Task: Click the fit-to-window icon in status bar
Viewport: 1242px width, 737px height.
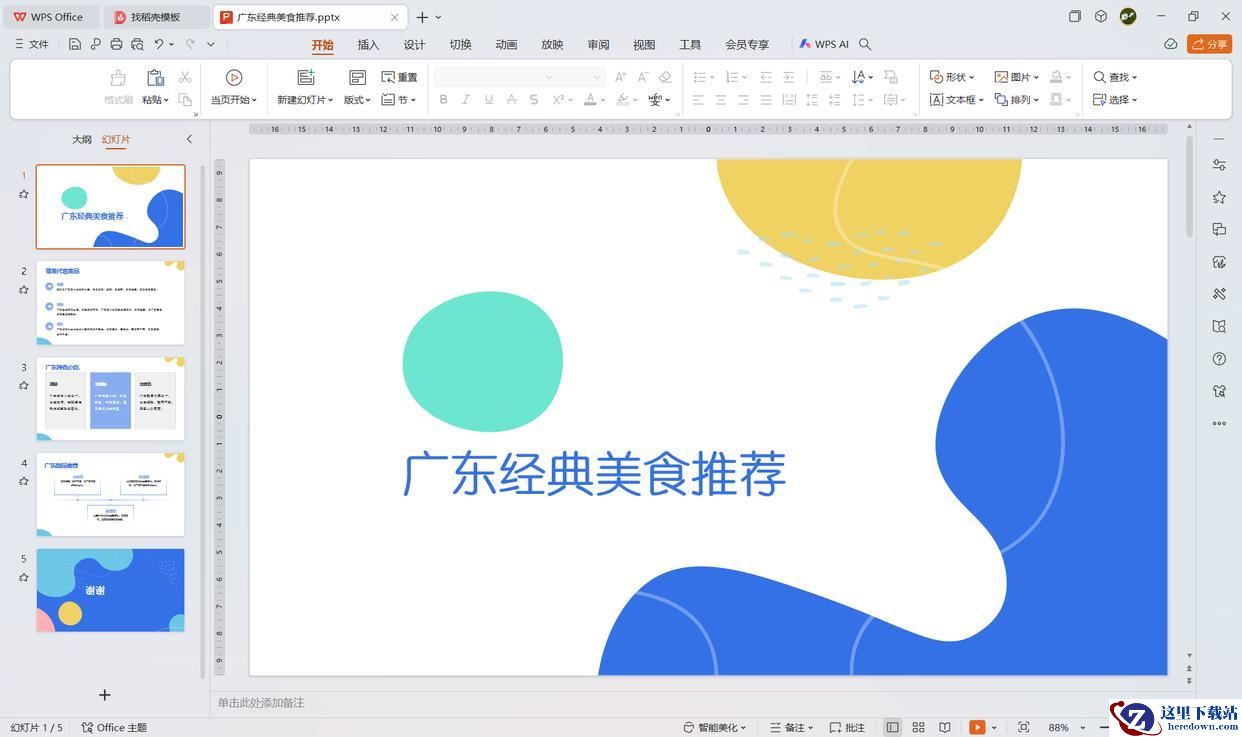Action: coord(1023,727)
